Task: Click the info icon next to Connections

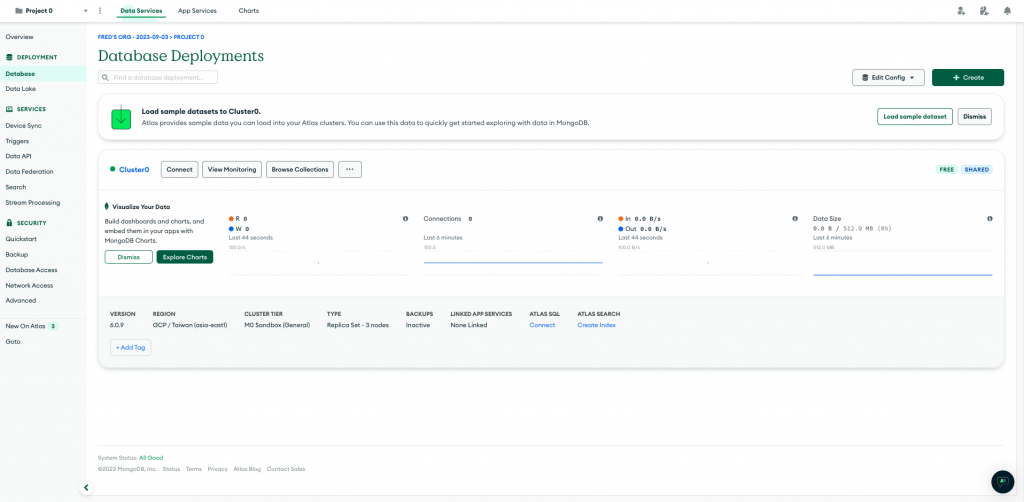Action: click(600, 219)
